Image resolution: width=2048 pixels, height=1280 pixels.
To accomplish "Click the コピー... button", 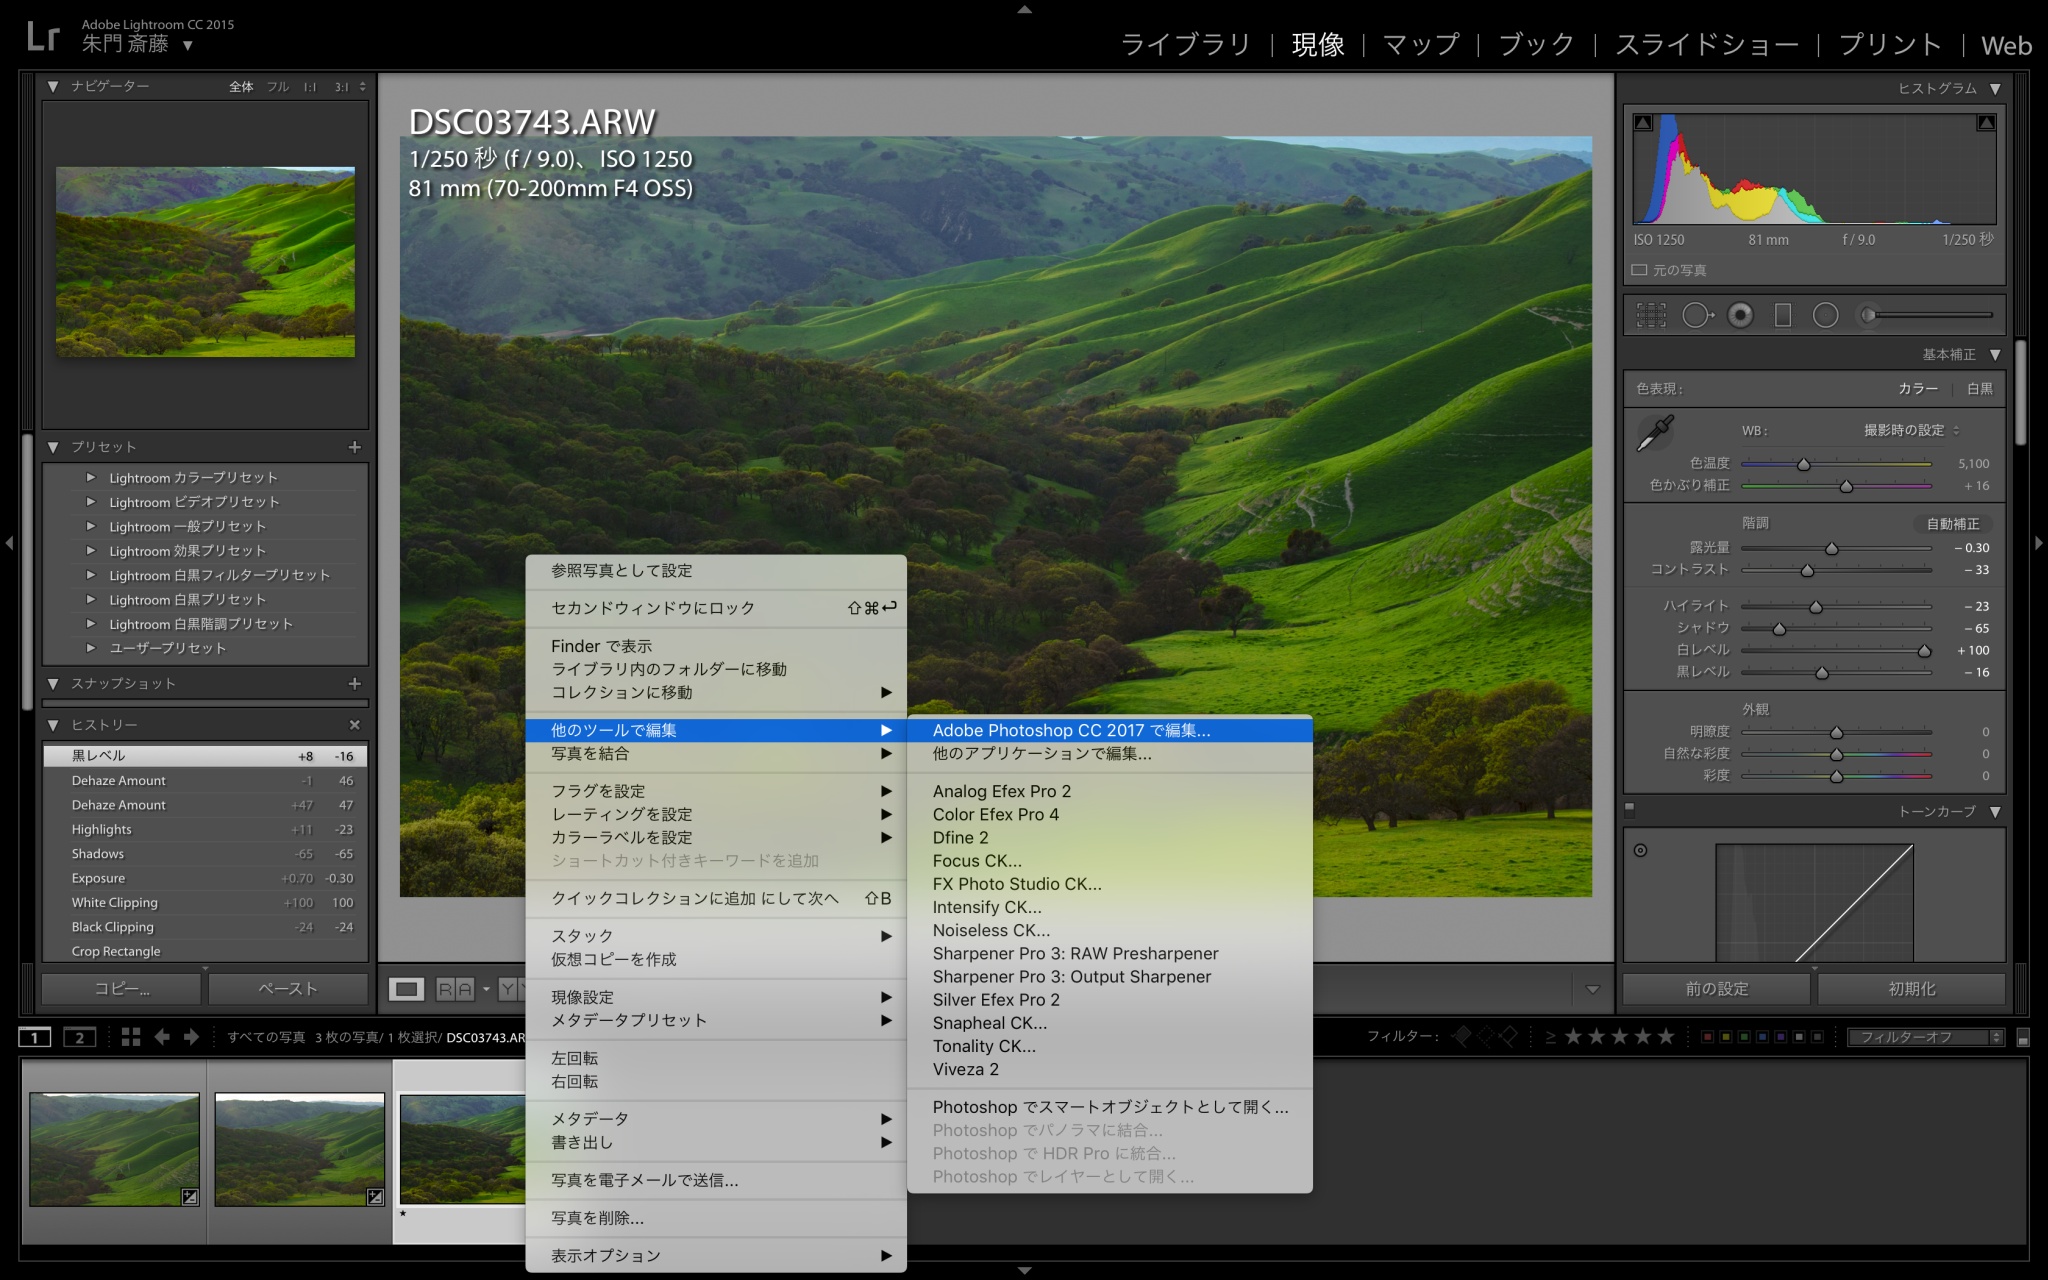I will [x=122, y=989].
